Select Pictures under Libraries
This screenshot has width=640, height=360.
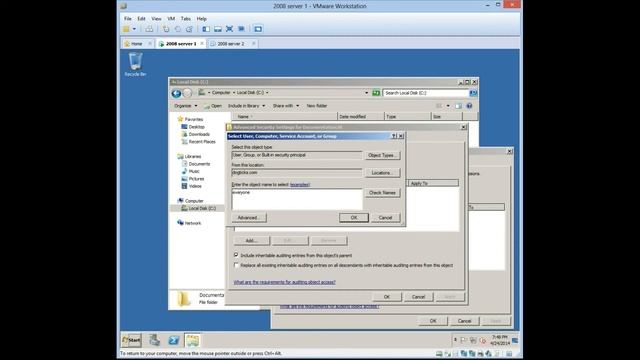click(192, 179)
